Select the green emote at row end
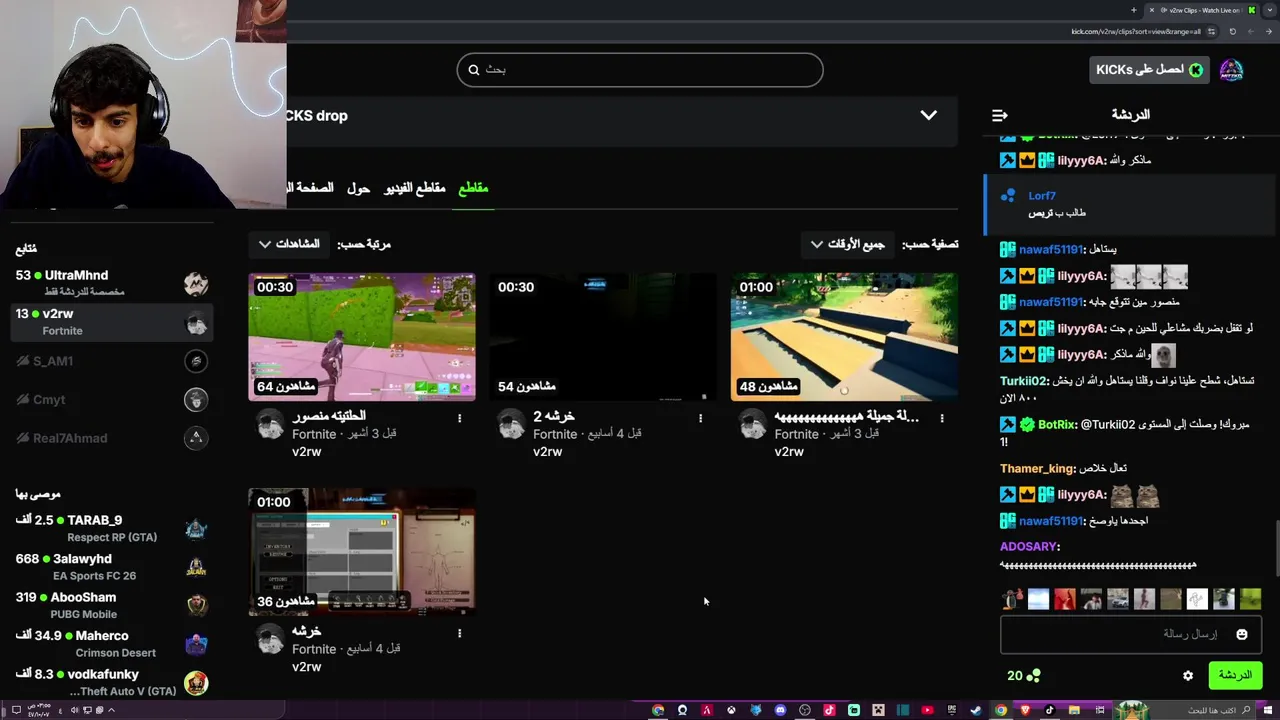 (1251, 599)
